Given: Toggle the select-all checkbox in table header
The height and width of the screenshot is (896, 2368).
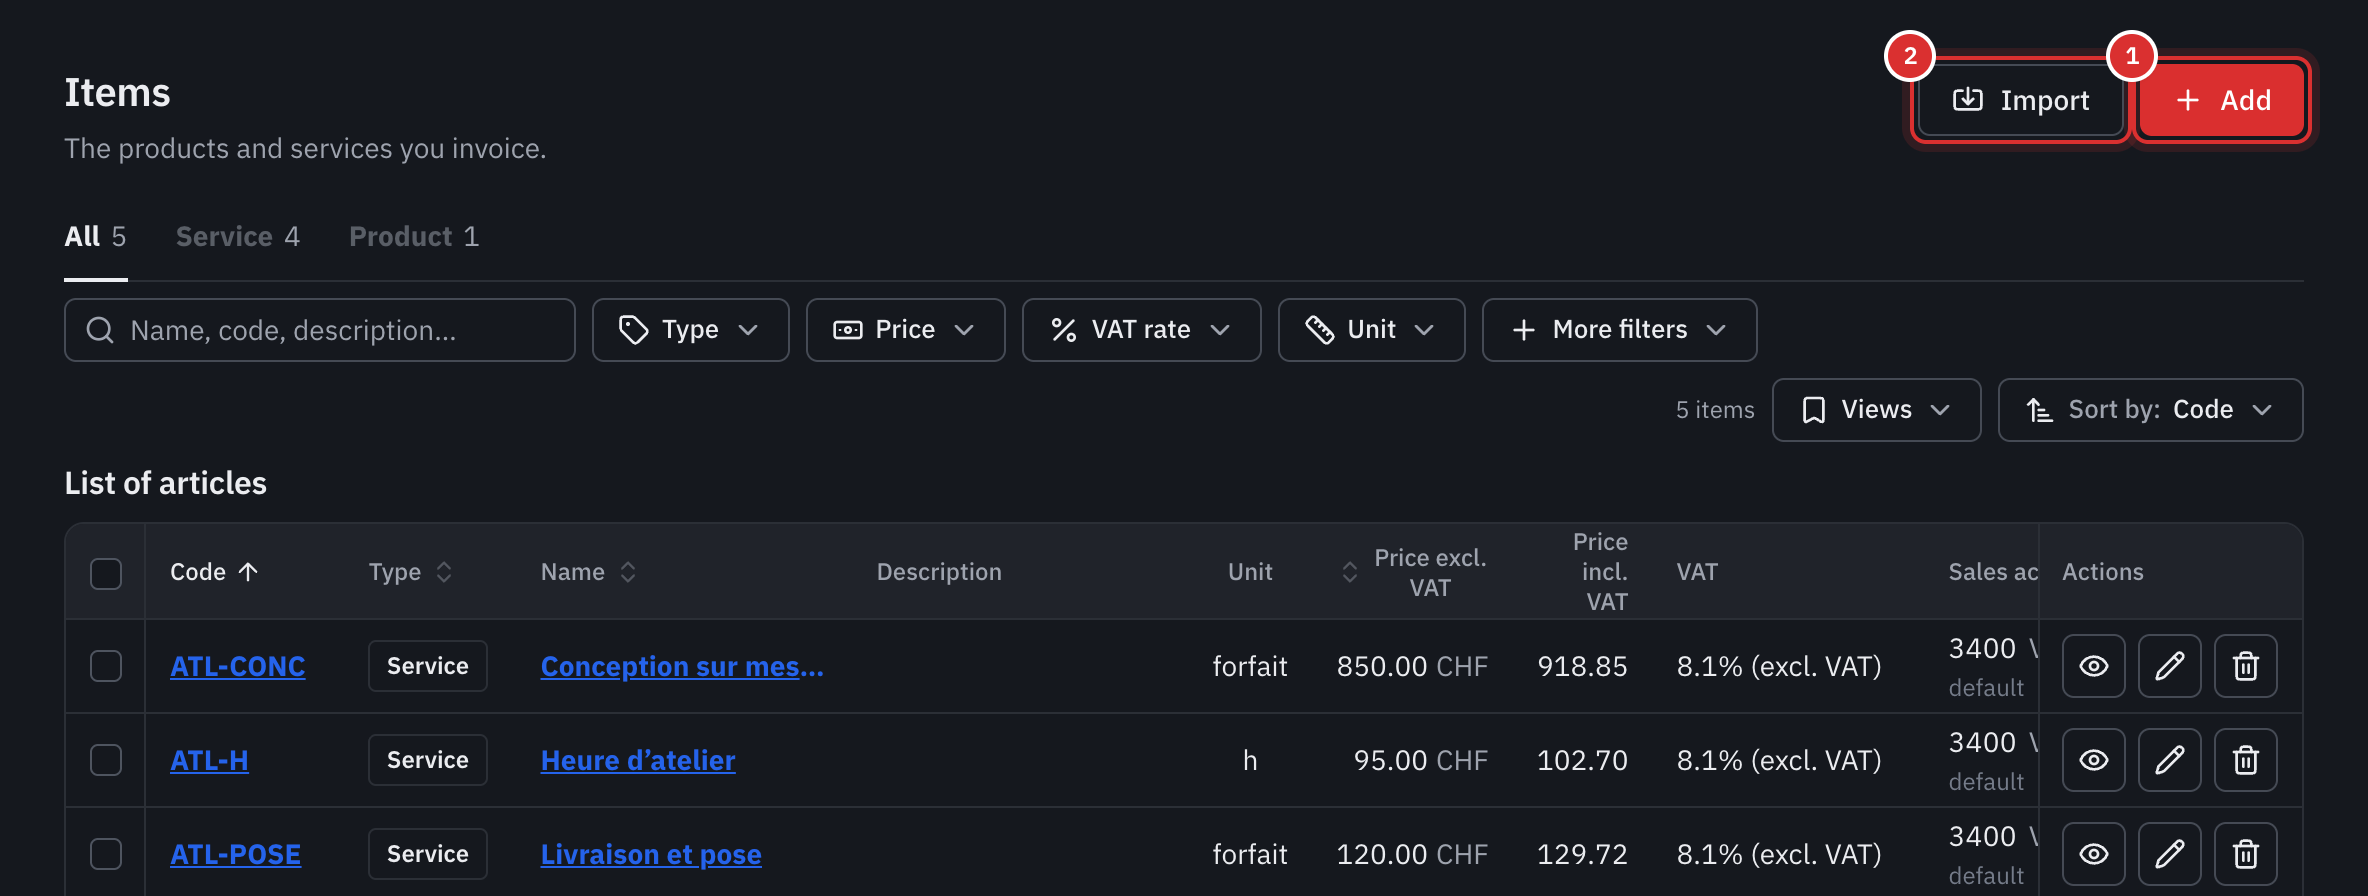Looking at the screenshot, I should pos(106,573).
